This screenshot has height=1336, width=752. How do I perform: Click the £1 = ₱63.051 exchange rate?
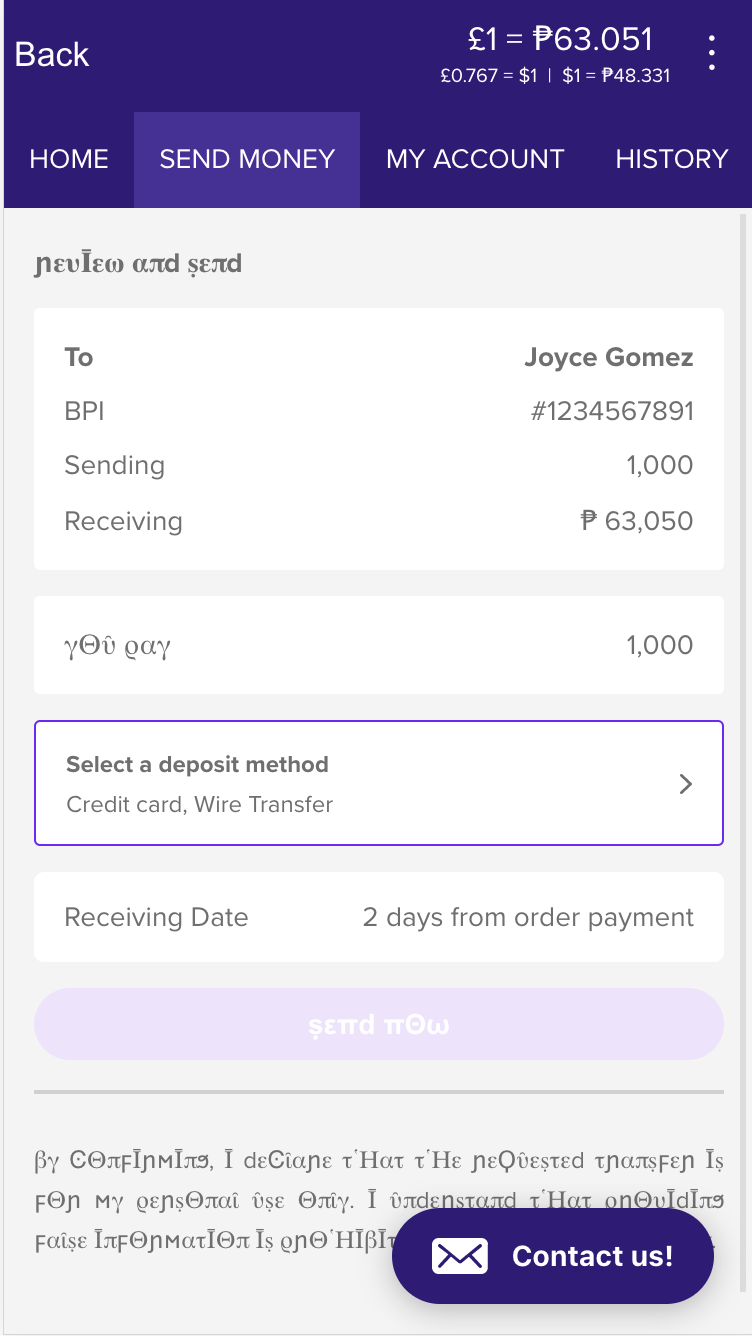[x=560, y=39]
